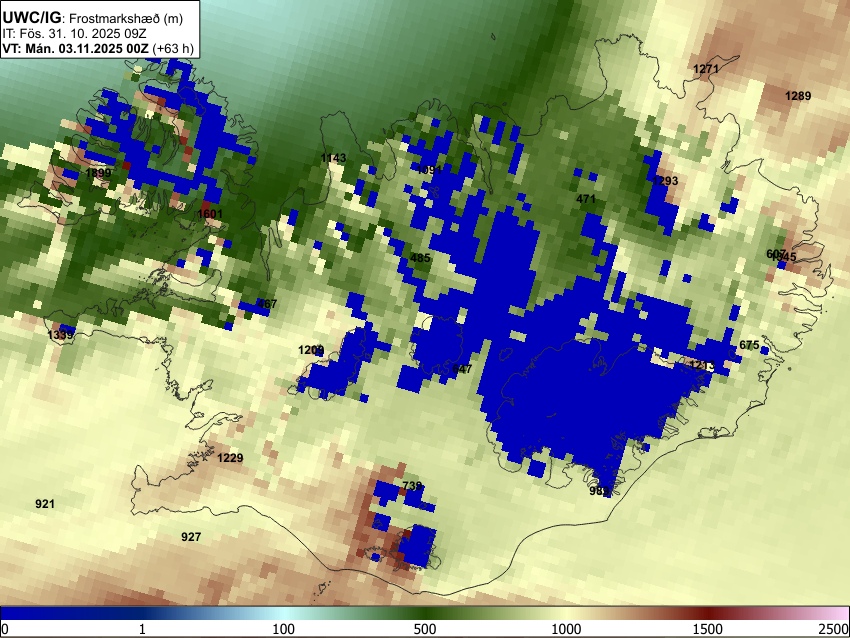Click the freezing level value 1293
This screenshot has height=638, width=850.
[x=665, y=181]
